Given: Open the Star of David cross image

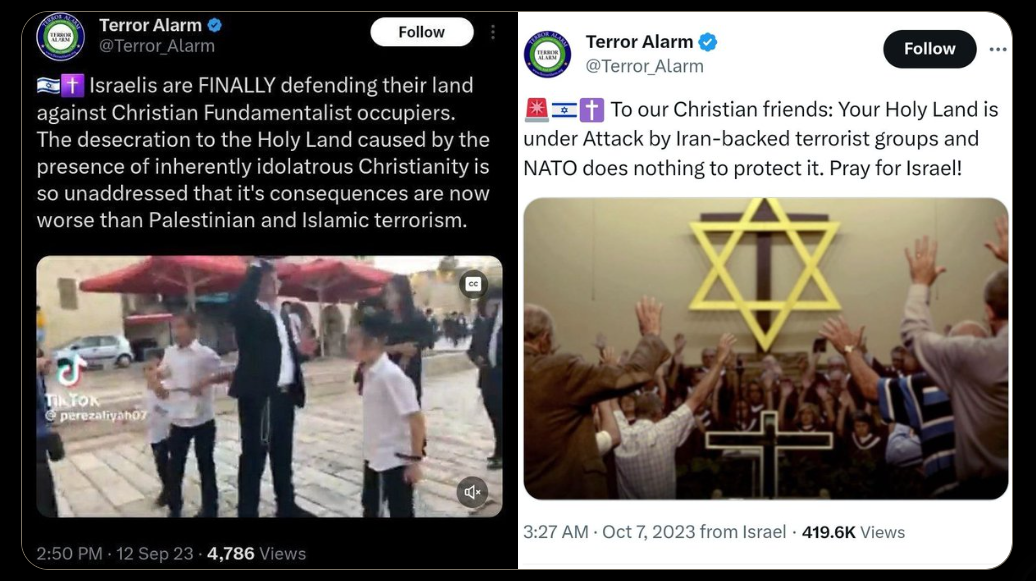Looking at the screenshot, I should click(x=766, y=348).
